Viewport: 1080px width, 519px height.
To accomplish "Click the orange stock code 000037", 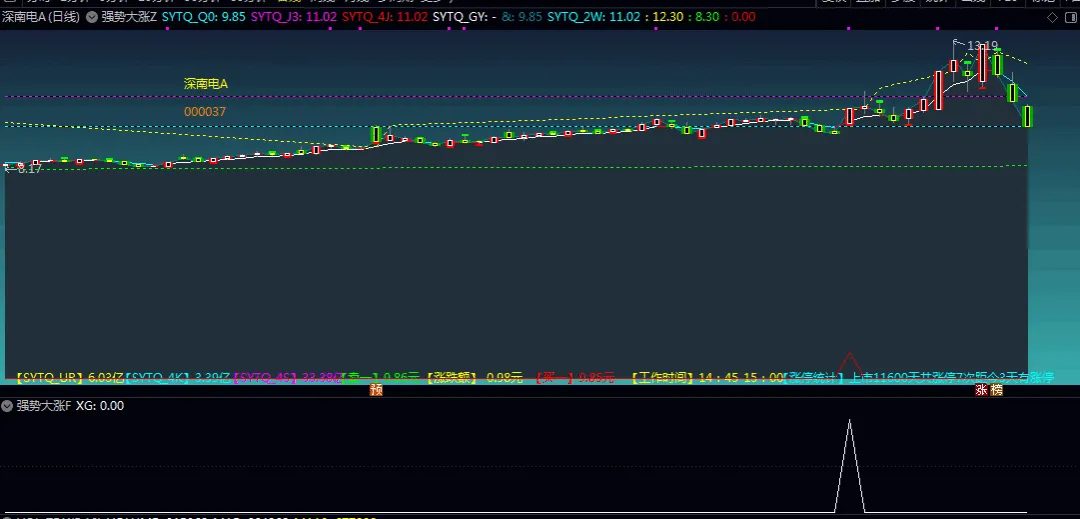I will pos(205,112).
